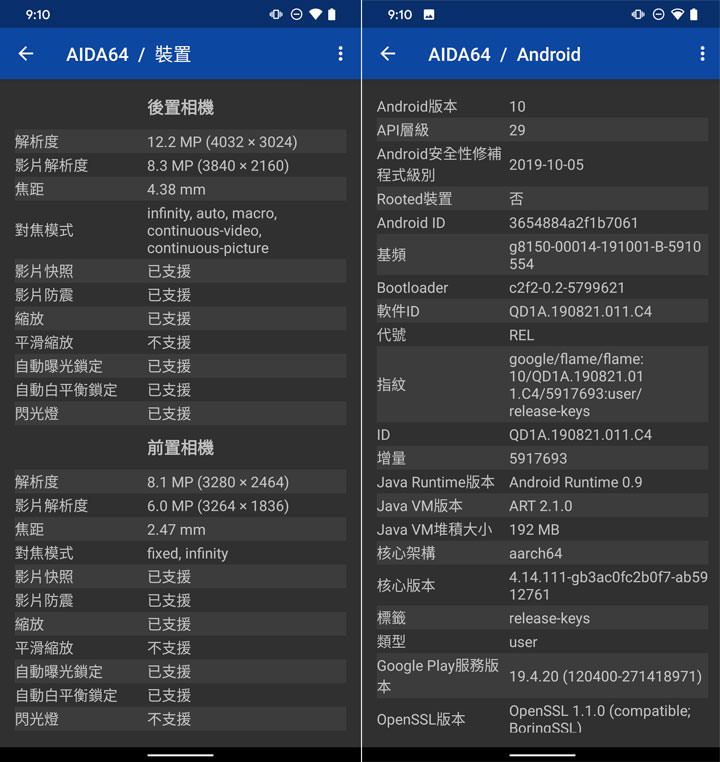This screenshot has width=720, height=762.
Task: Tap do-not-disturb icon in right status bar
Action: point(658,15)
